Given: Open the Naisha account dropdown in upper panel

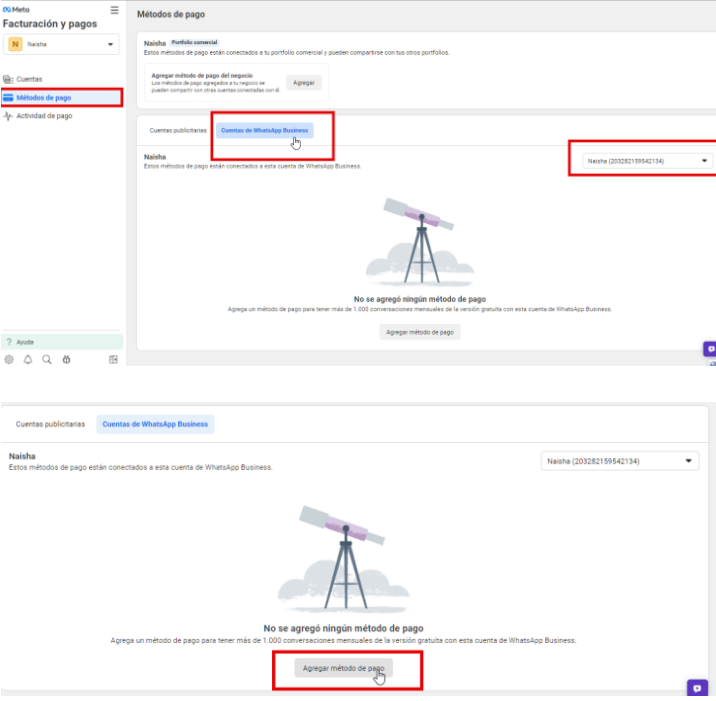Looking at the screenshot, I should pos(647,161).
